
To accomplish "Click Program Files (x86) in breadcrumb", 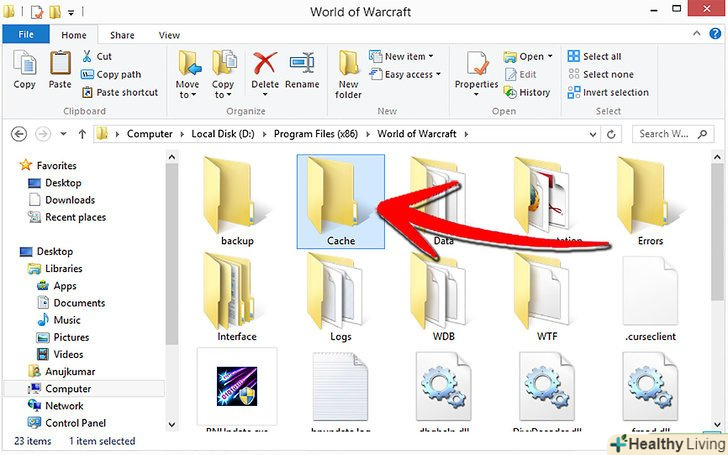I will [x=316, y=134].
